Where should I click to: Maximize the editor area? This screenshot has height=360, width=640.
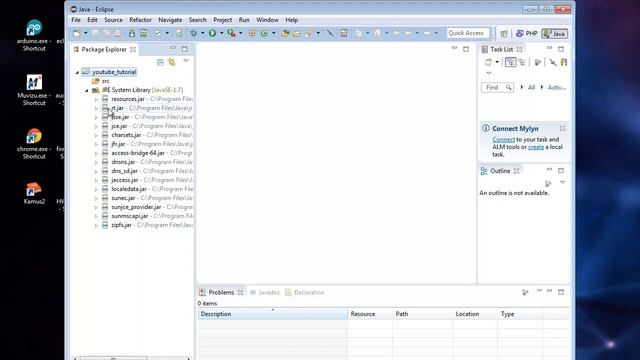click(466, 49)
